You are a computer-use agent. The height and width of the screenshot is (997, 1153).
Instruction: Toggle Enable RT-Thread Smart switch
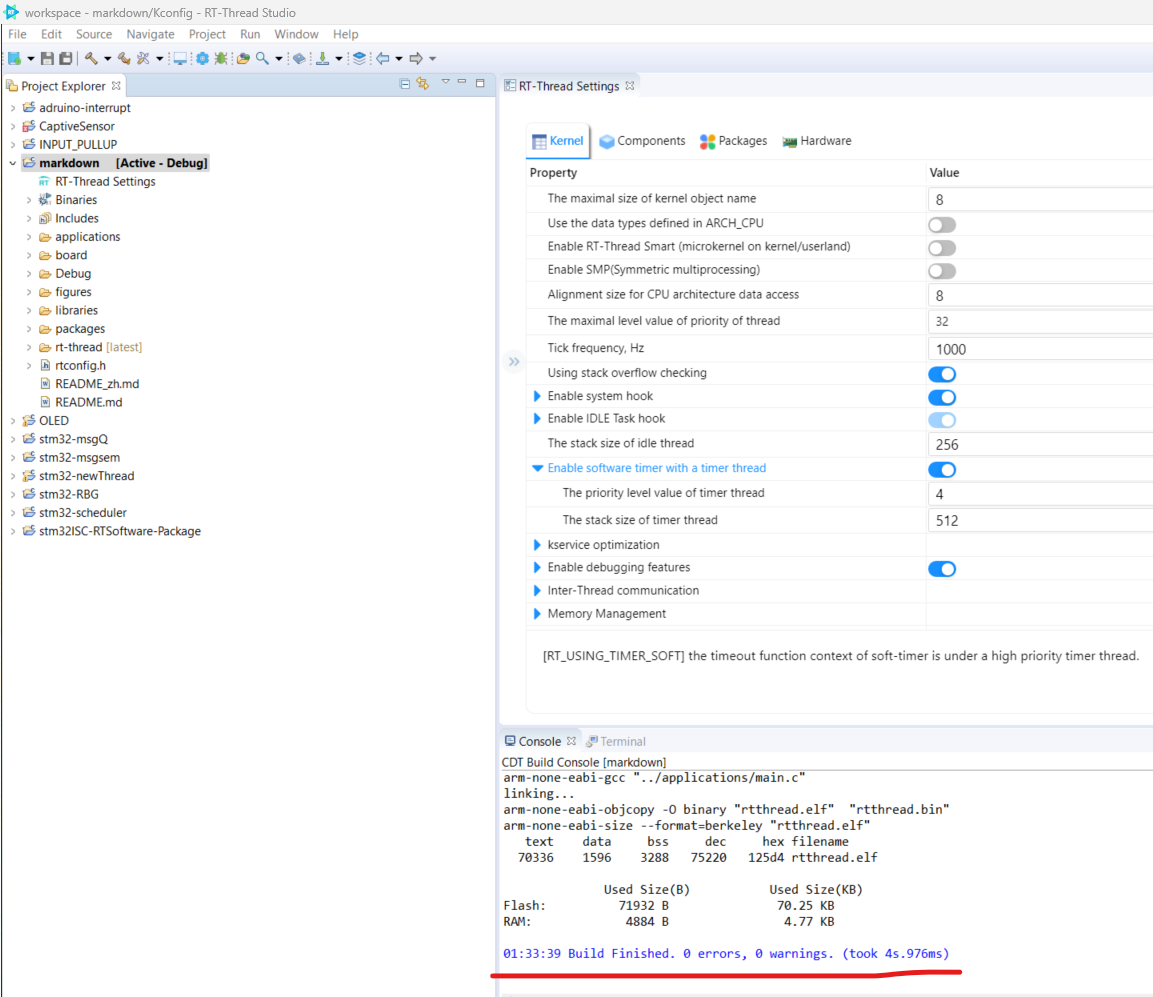pyautogui.click(x=941, y=247)
